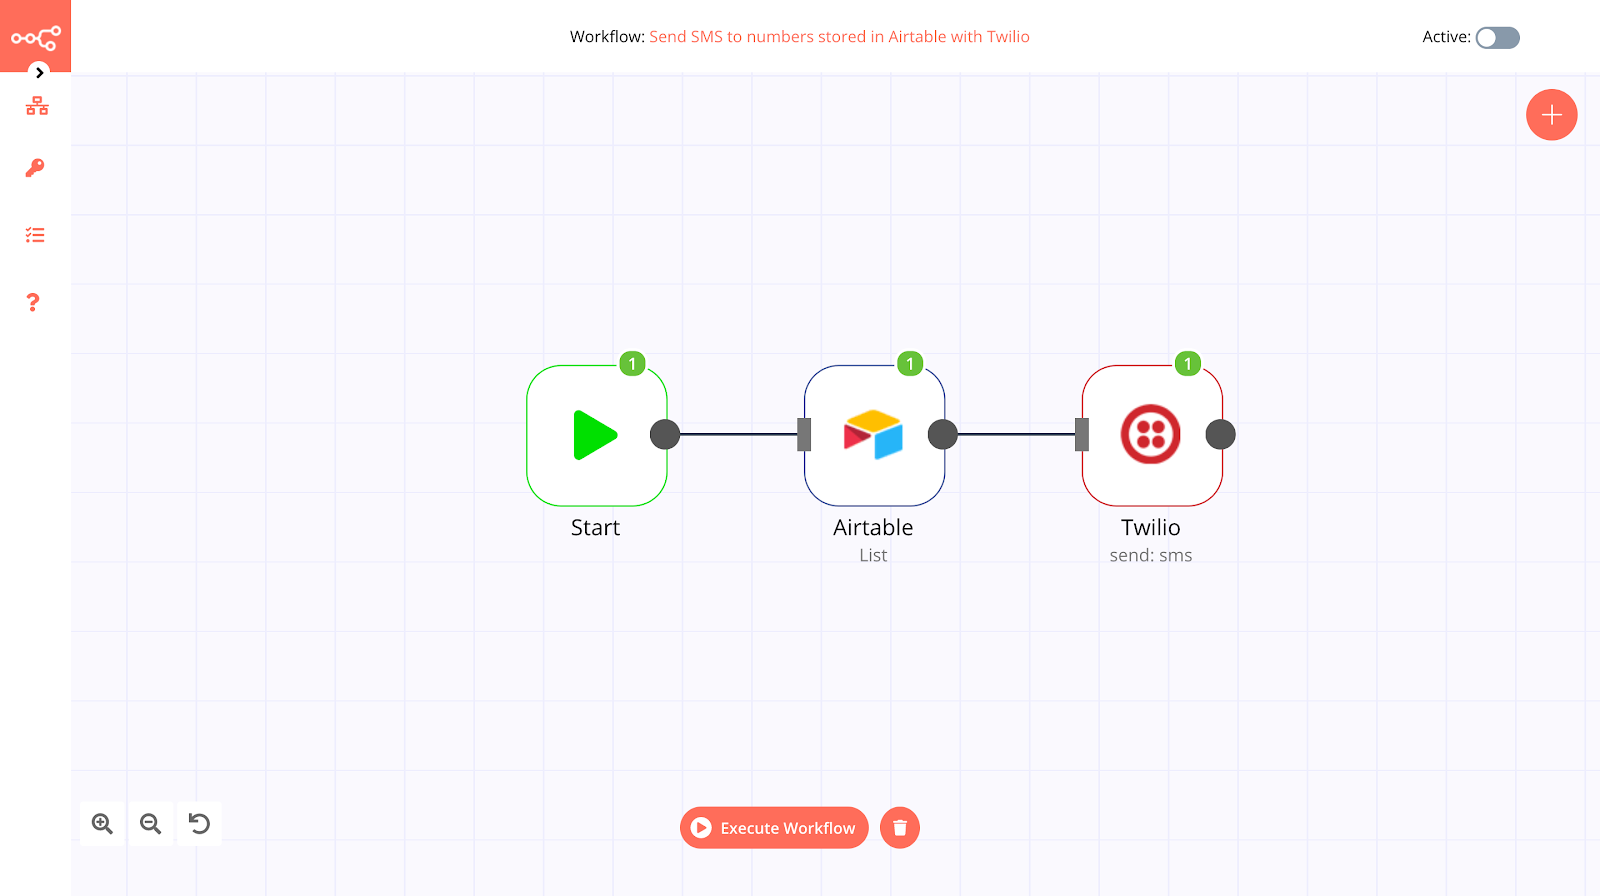Screen dimensions: 1600x896
Task: Click the Twilio node input connector
Action: click(1082, 434)
